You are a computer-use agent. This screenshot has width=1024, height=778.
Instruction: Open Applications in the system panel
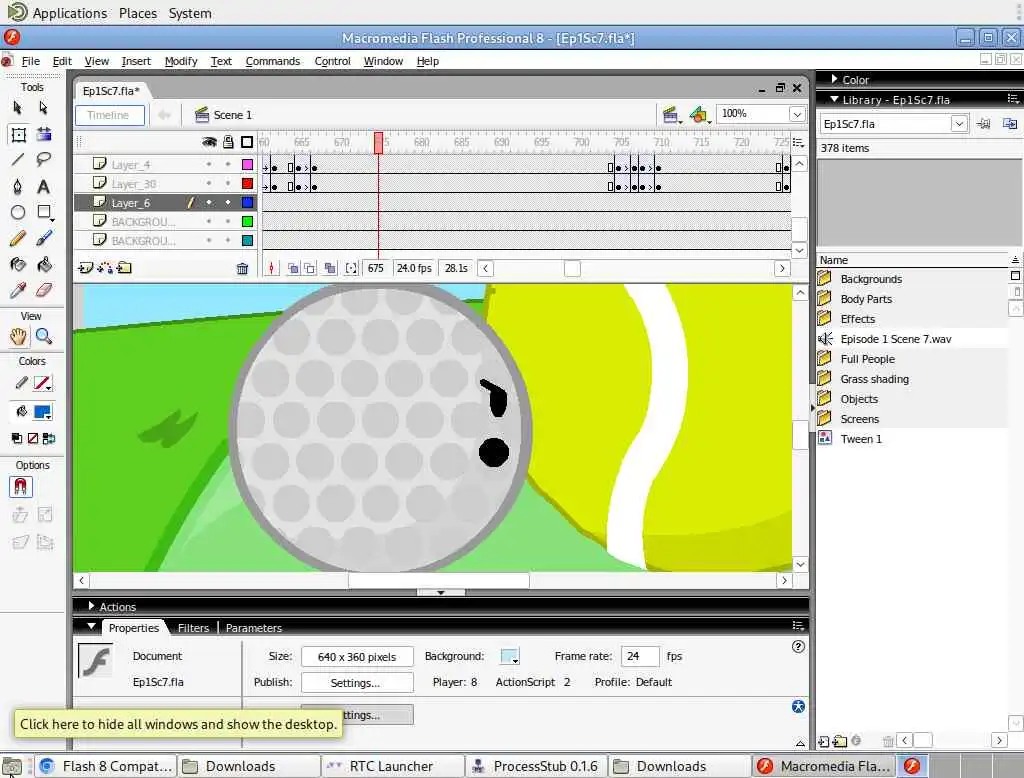(70, 13)
